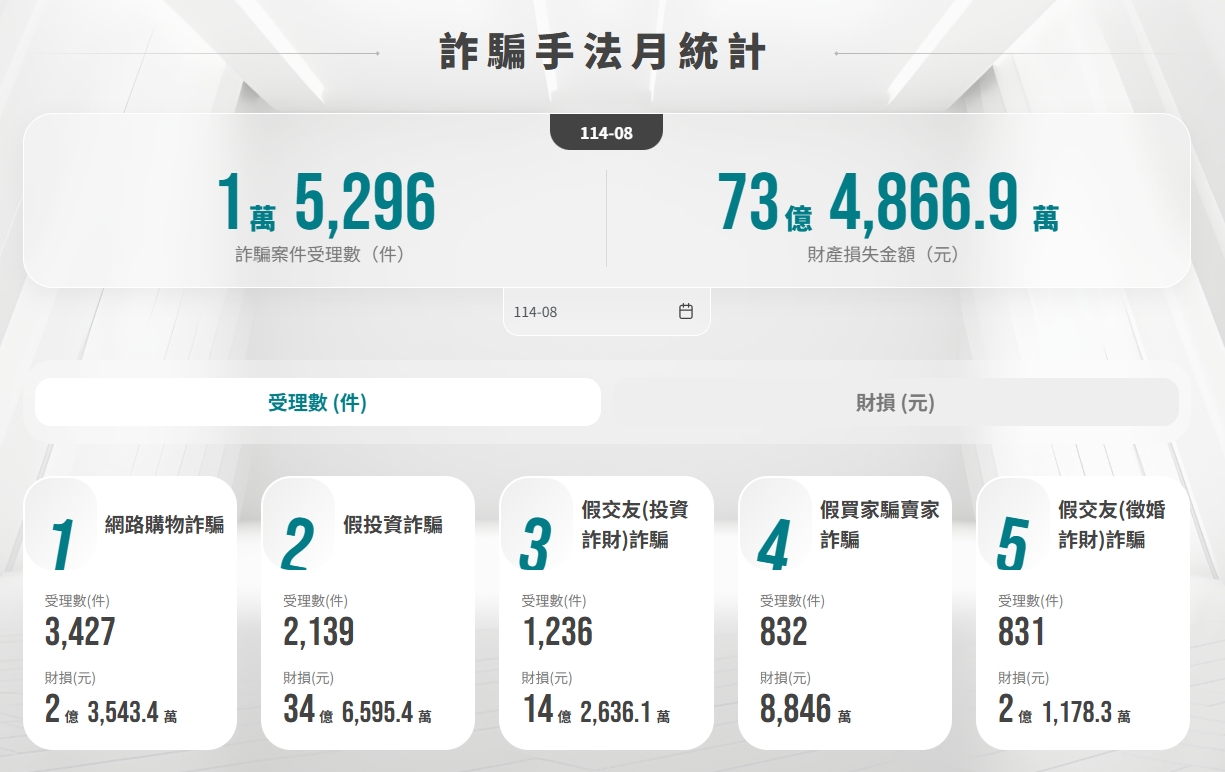Click the loss value 2億 3,543.4萬
Image resolution: width=1225 pixels, height=772 pixels.
click(111, 710)
